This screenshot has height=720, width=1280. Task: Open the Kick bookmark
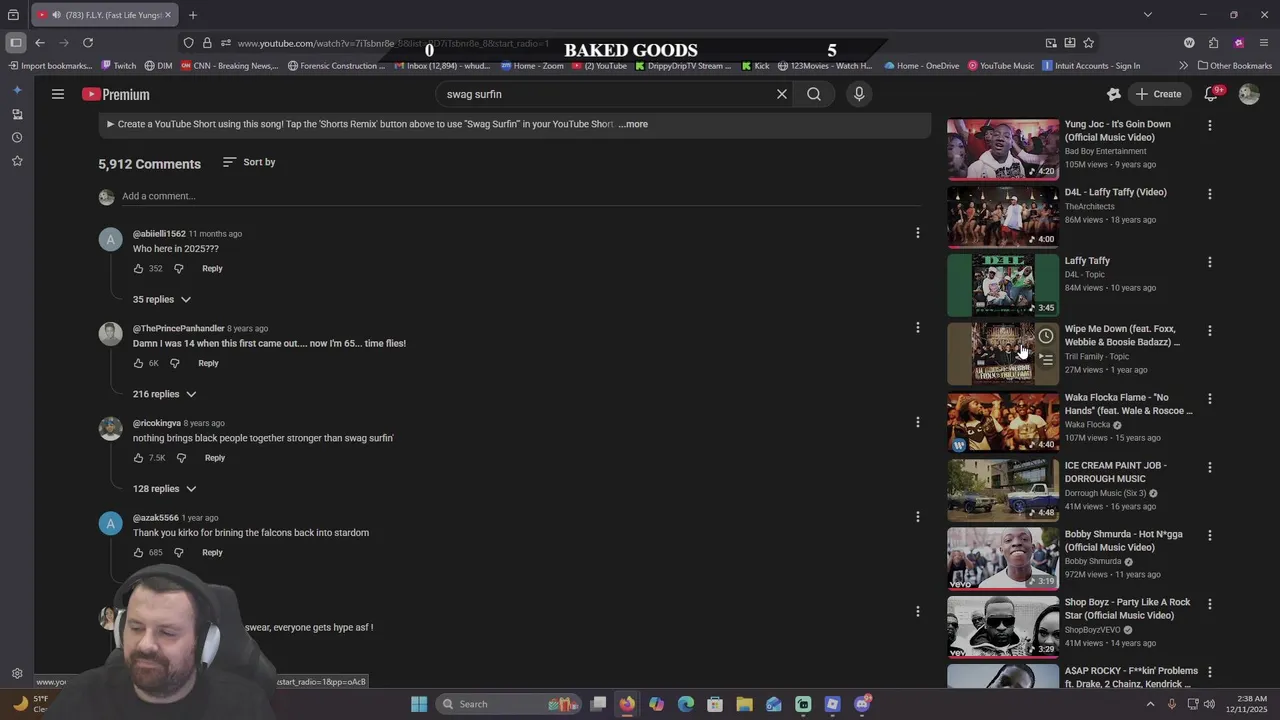tap(755, 66)
